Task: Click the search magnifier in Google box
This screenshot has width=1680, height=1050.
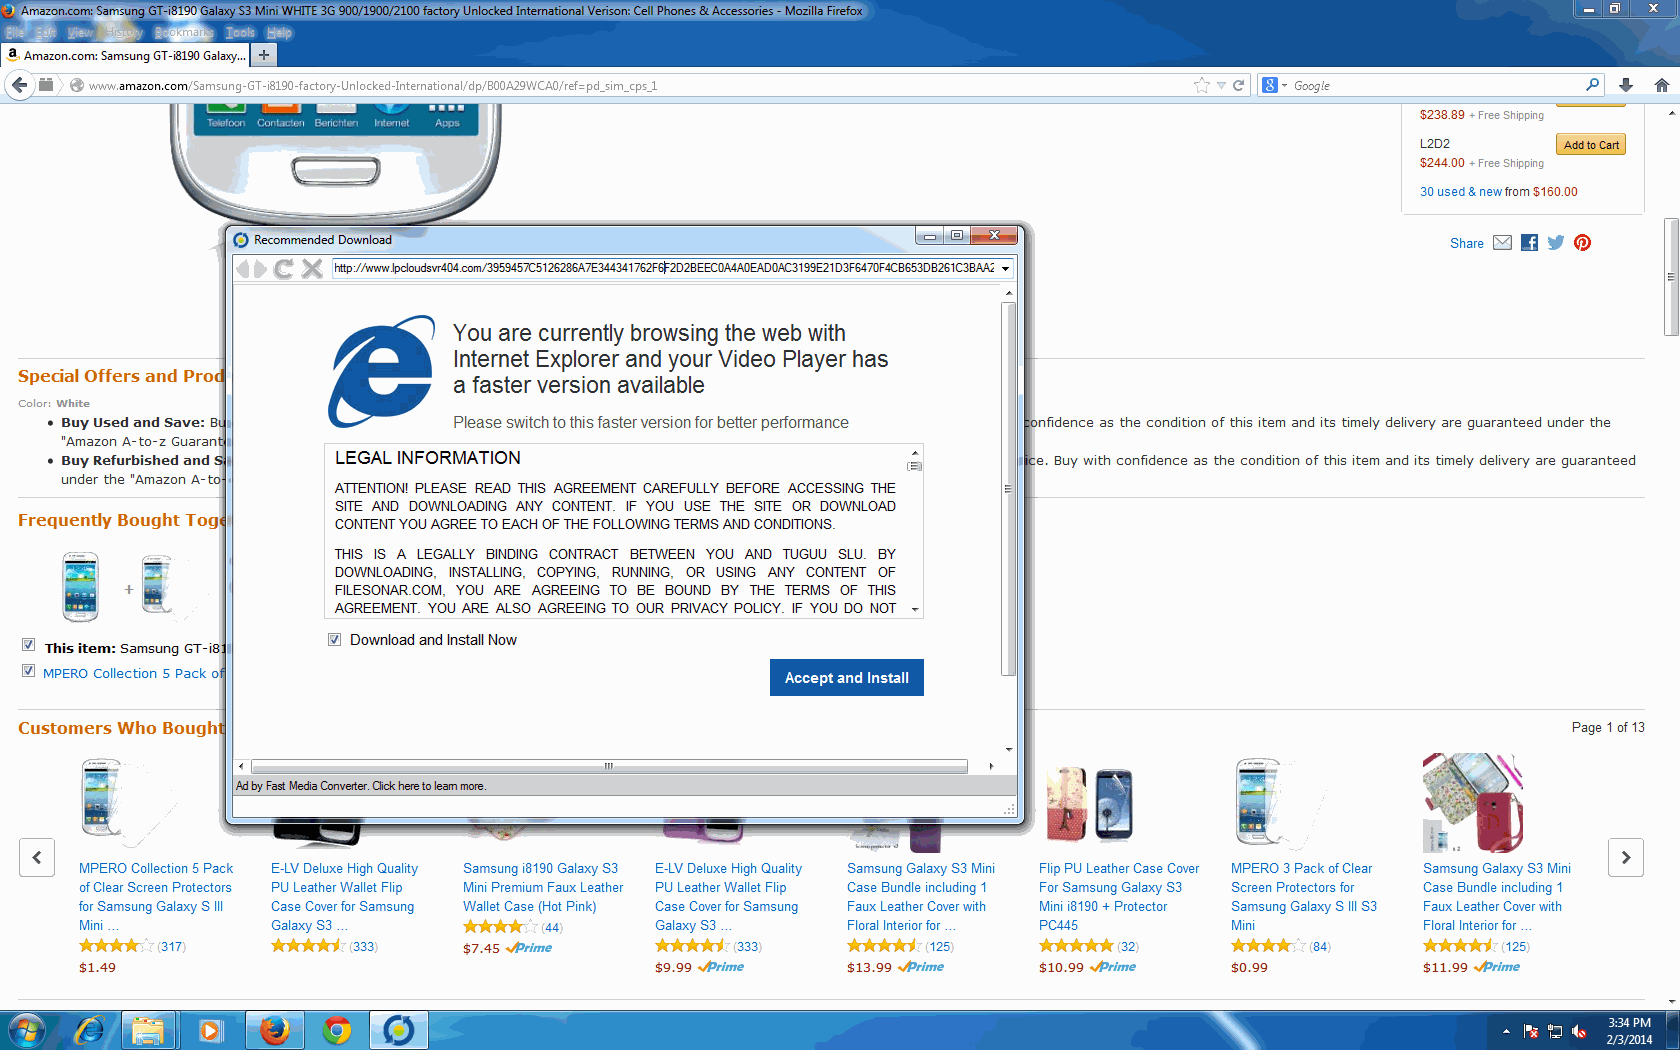Action: (1592, 85)
